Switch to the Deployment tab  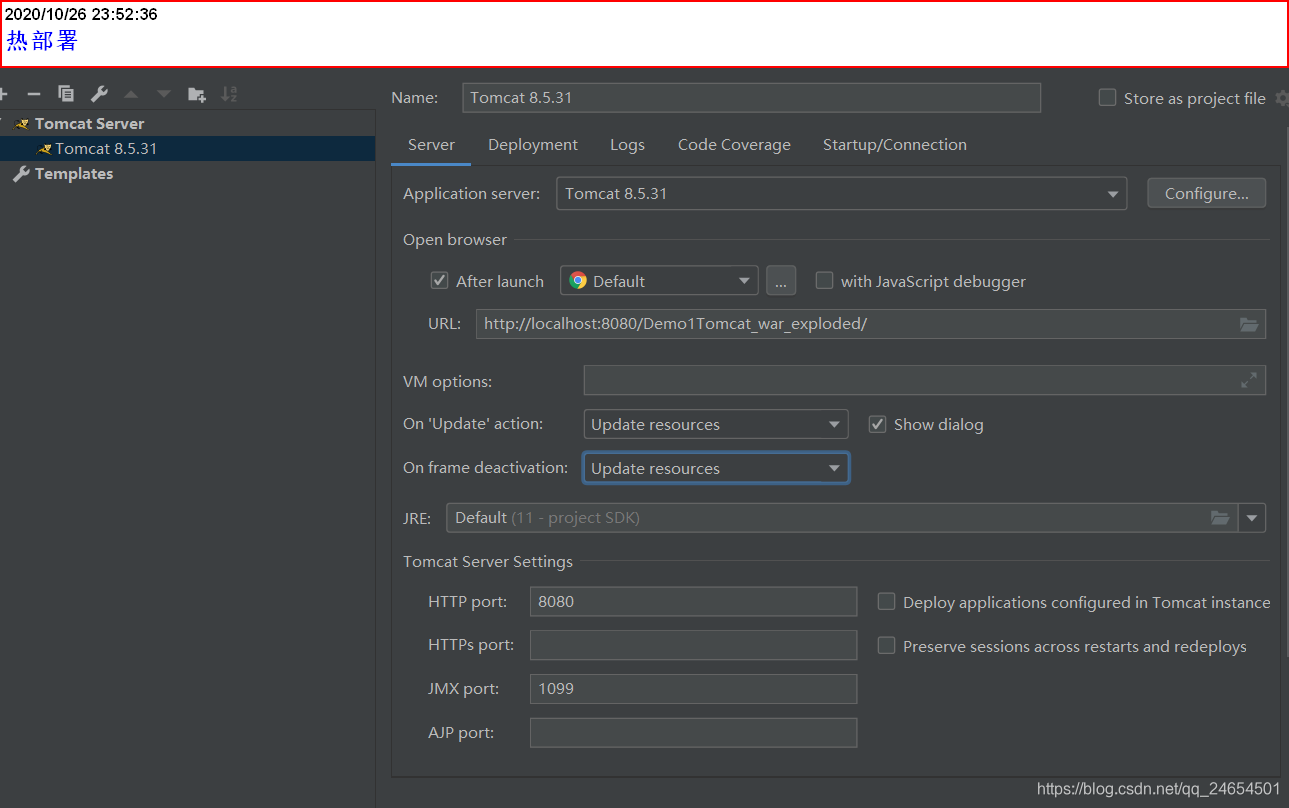pyautogui.click(x=533, y=145)
